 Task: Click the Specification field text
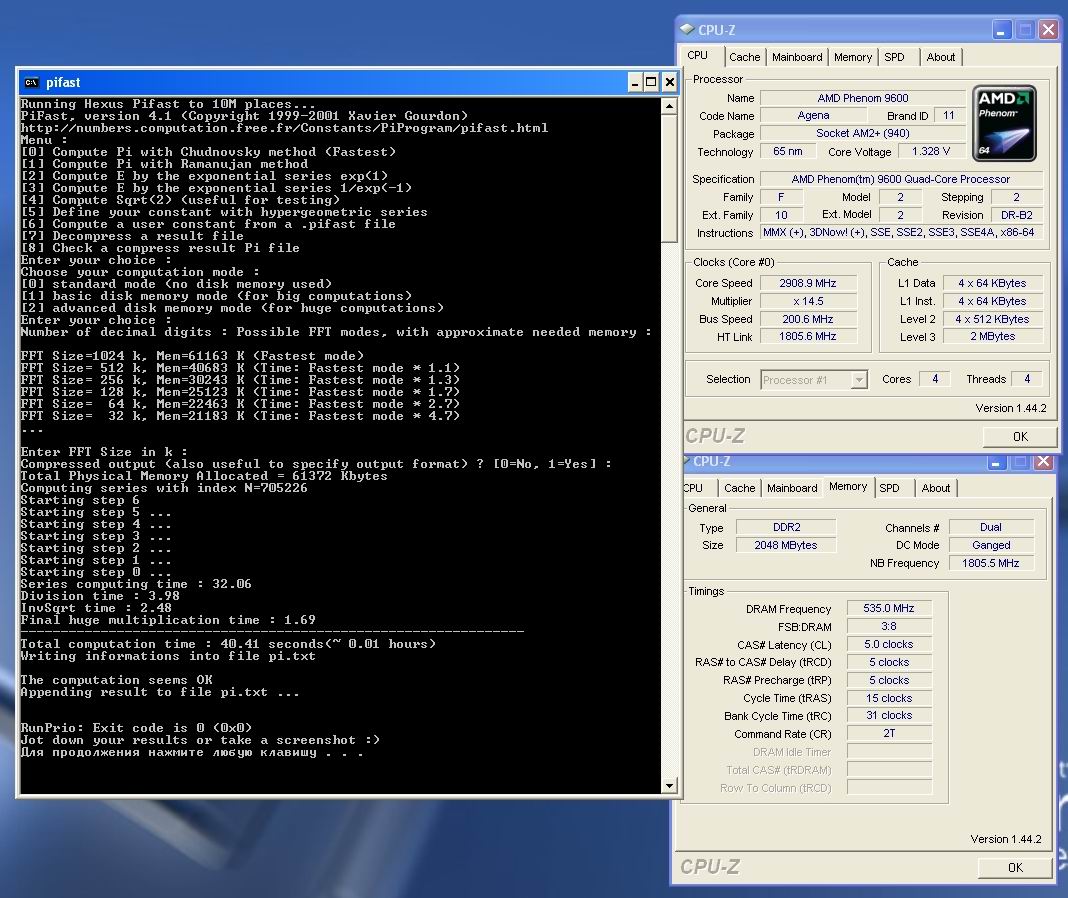click(900, 179)
